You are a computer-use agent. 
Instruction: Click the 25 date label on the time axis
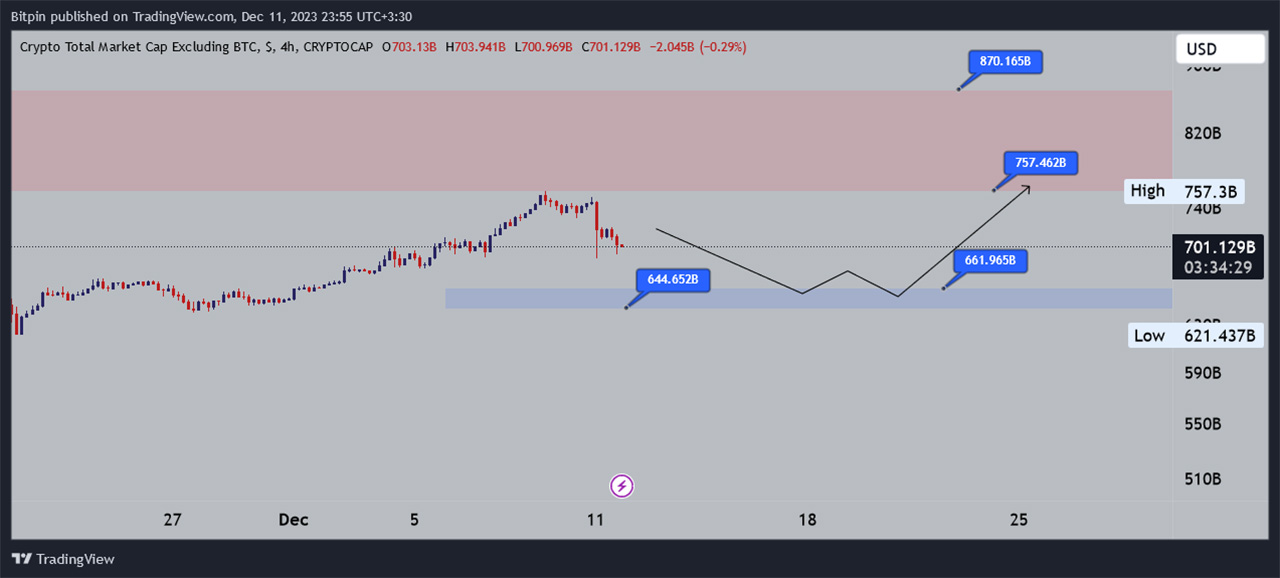coord(1018,520)
